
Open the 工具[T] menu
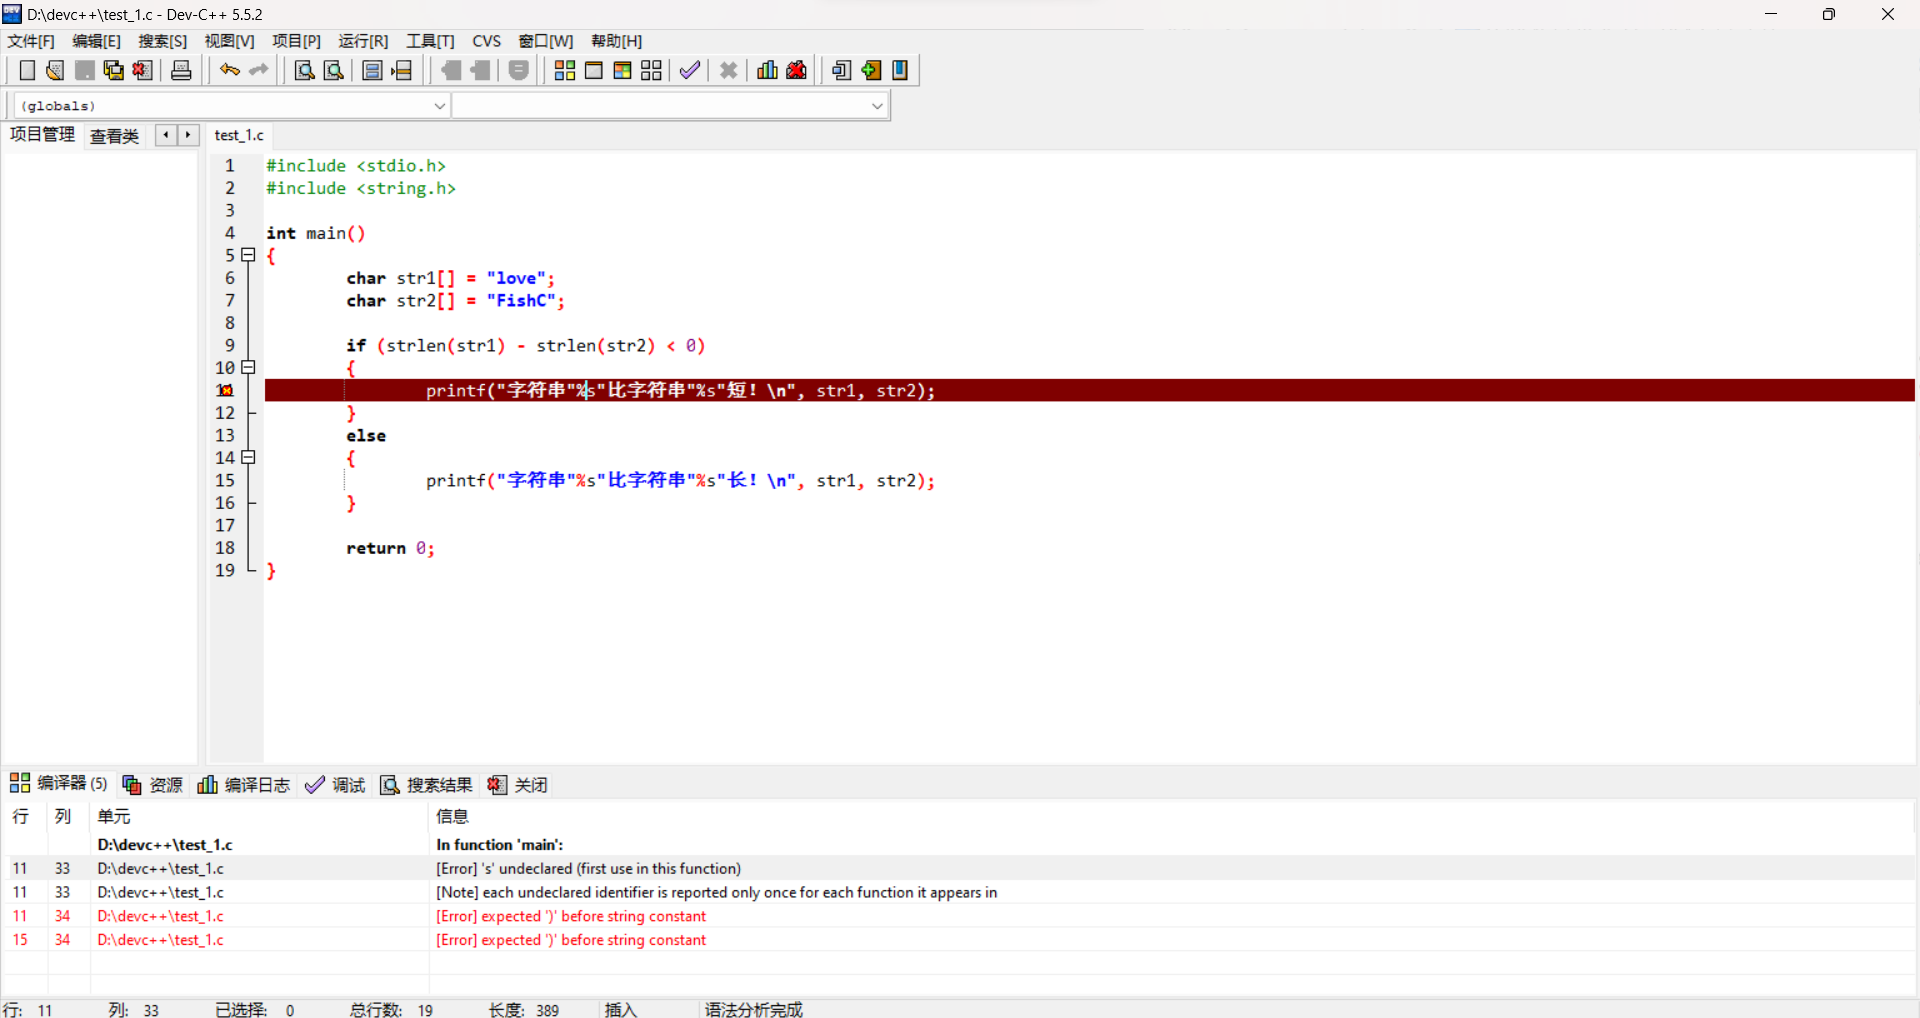pyautogui.click(x=430, y=41)
